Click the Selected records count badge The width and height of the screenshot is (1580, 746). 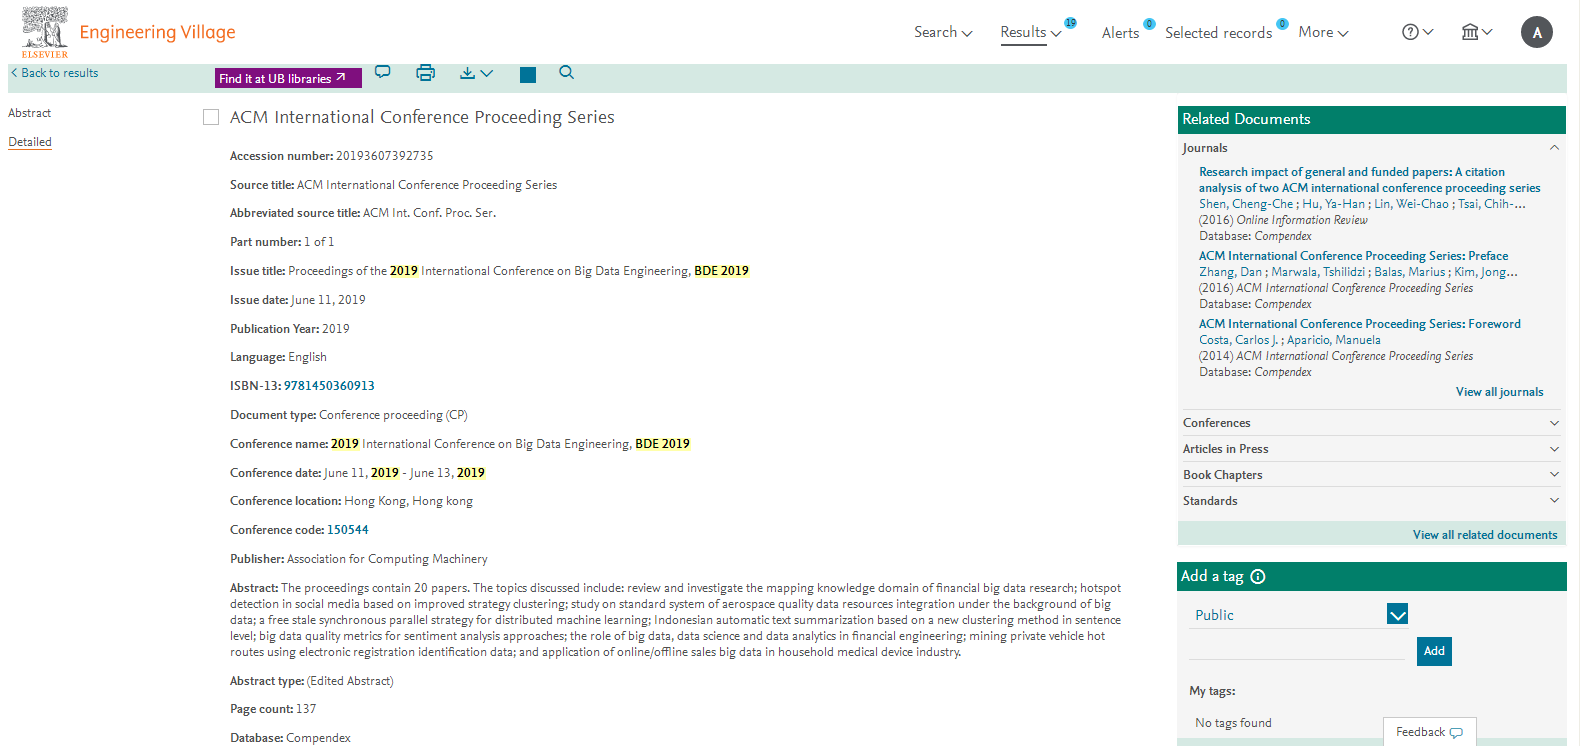1282,23
